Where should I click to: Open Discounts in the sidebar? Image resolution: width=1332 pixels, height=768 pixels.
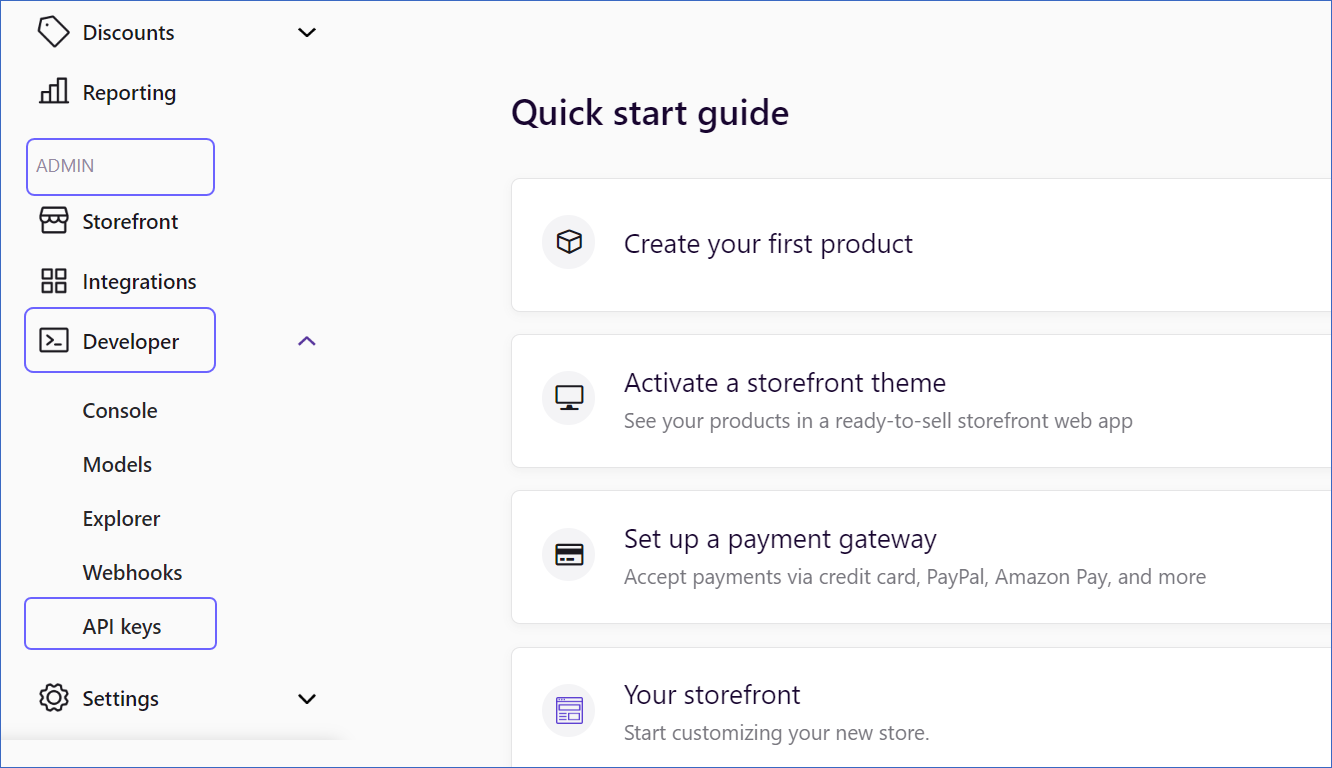click(x=128, y=33)
